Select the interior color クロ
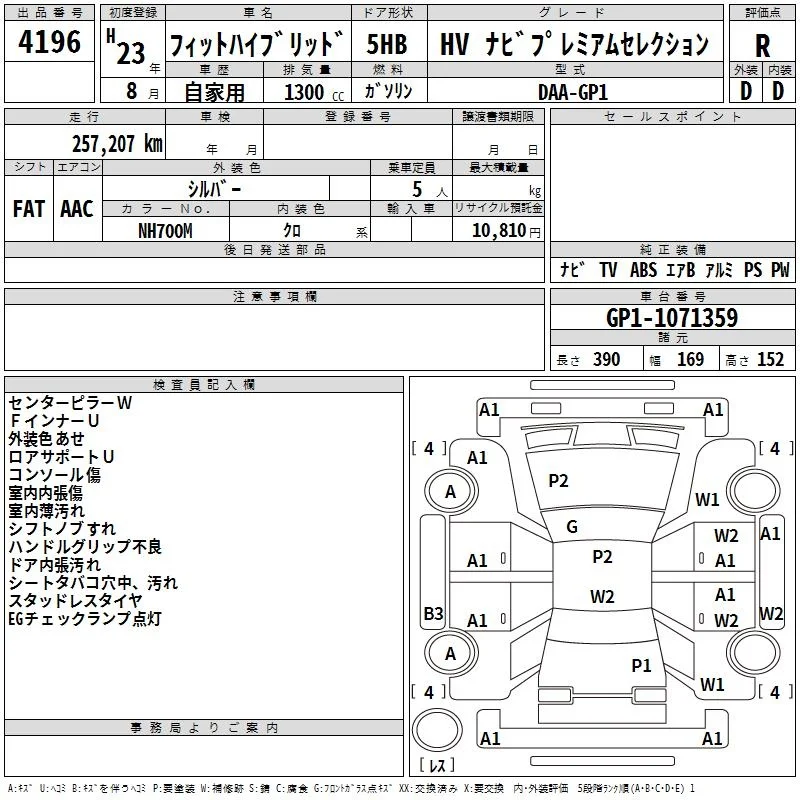The height and width of the screenshot is (800, 800). click(292, 231)
